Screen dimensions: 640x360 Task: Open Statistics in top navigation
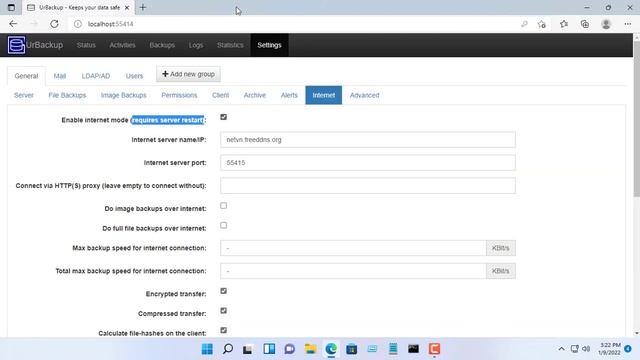(x=230, y=45)
